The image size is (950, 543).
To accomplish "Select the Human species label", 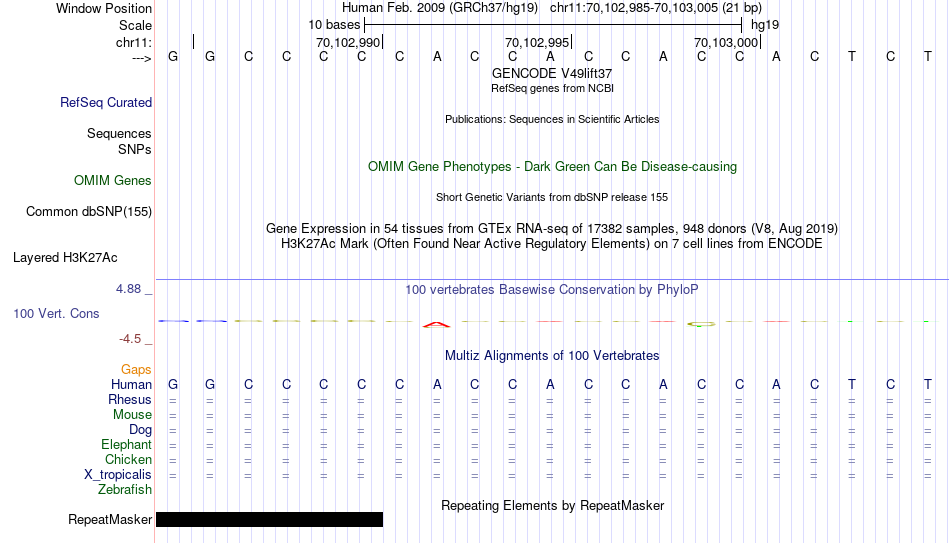I will [131, 385].
